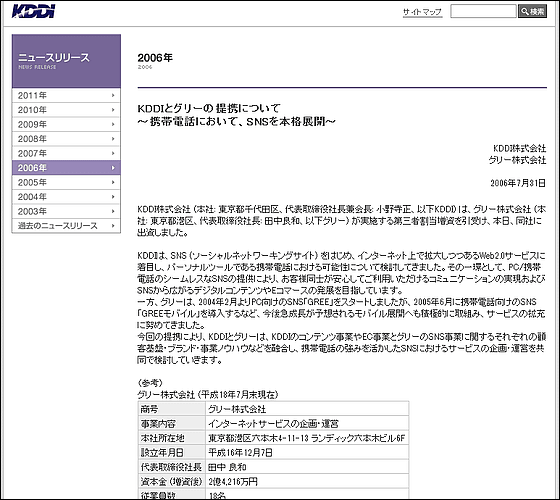Click the arrow beside 2006年
The image size is (560, 500).
pos(113,168)
